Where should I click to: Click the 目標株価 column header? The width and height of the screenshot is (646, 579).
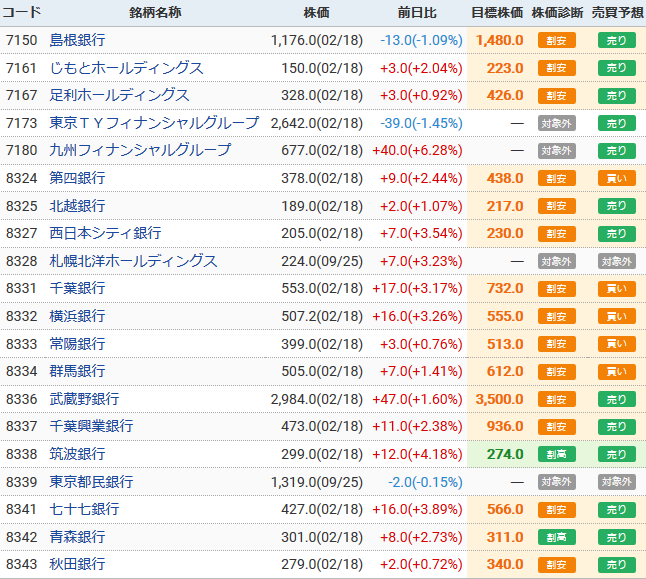(497, 12)
